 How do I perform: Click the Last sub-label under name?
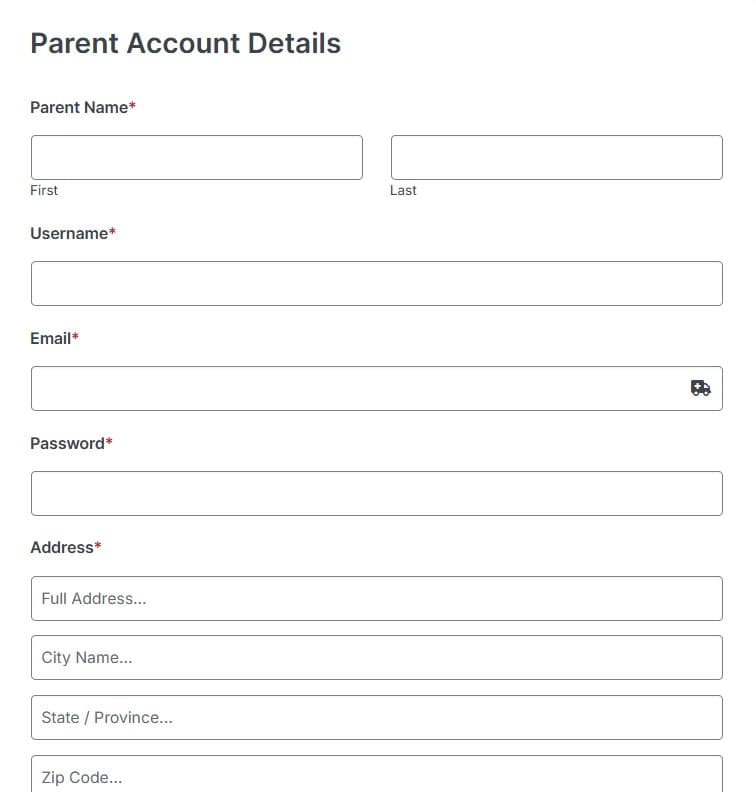tap(403, 190)
